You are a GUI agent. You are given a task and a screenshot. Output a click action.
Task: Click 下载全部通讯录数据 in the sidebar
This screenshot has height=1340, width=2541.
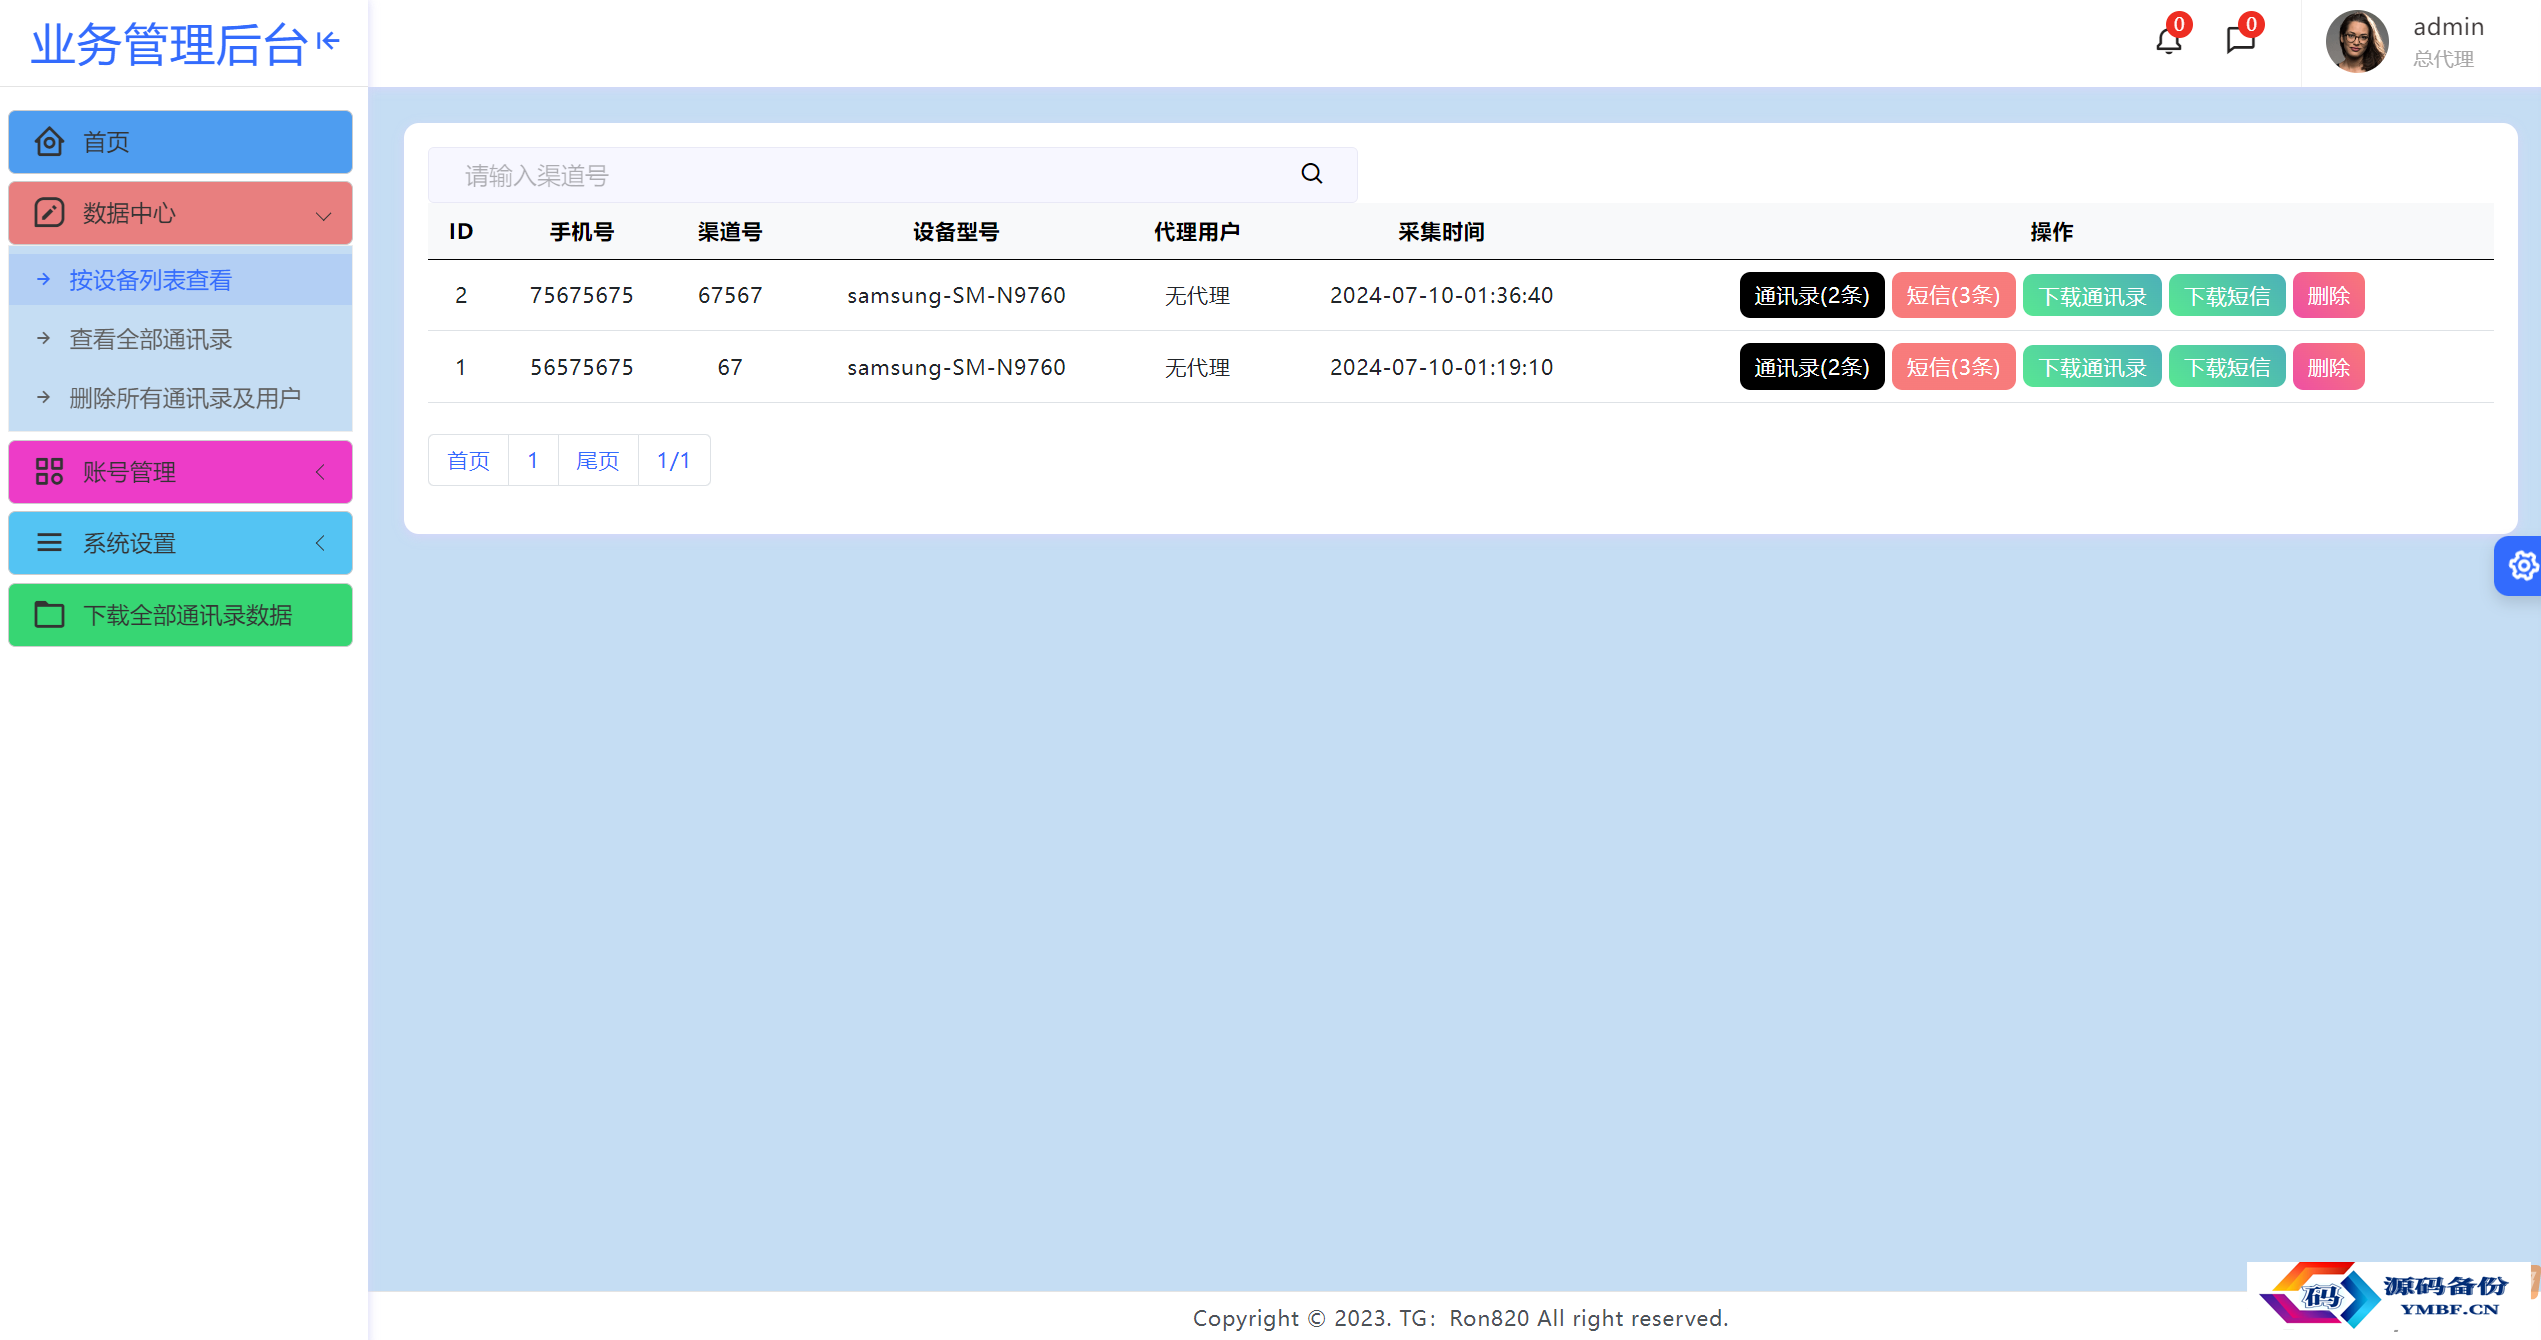click(180, 615)
